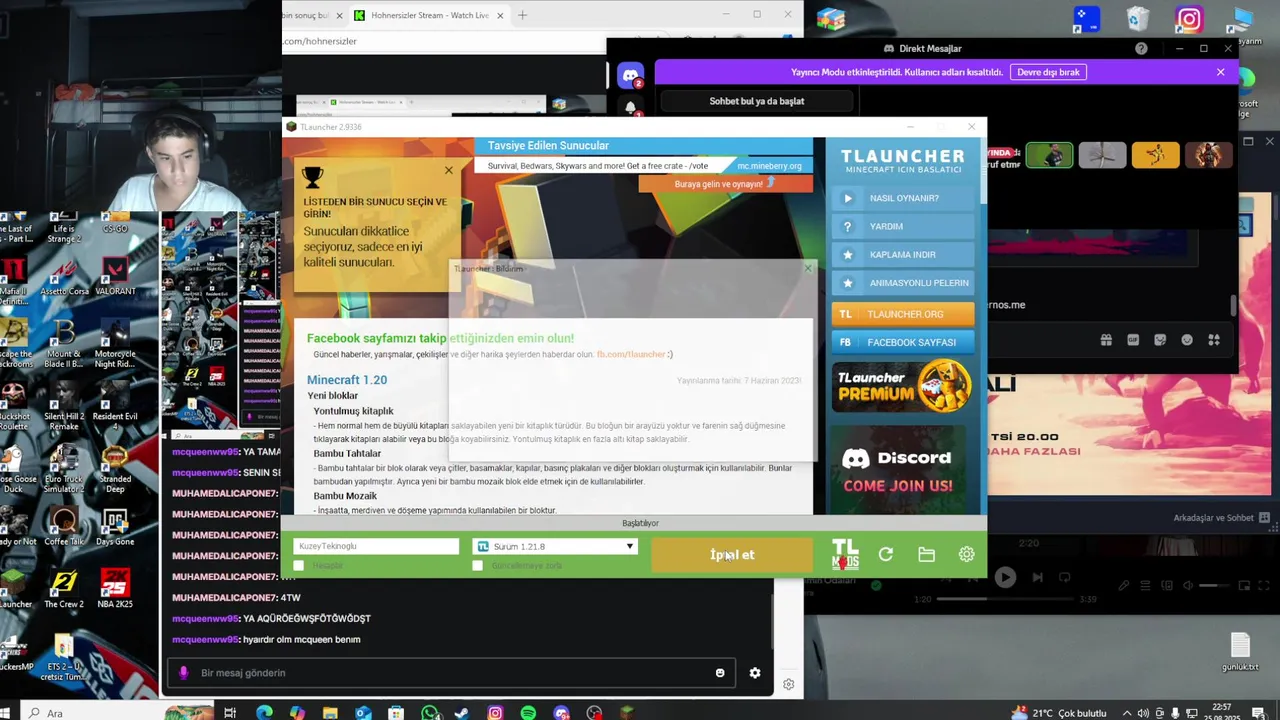The width and height of the screenshot is (1280, 720).
Task: Click the refresh icon in TLauncher
Action: click(885, 554)
